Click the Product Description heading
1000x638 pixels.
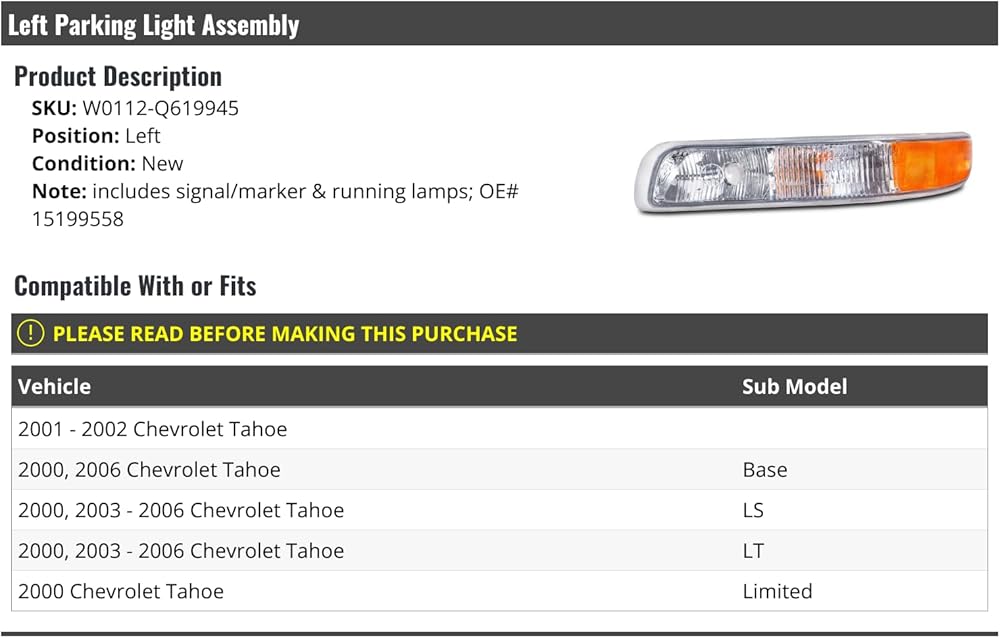click(x=118, y=77)
